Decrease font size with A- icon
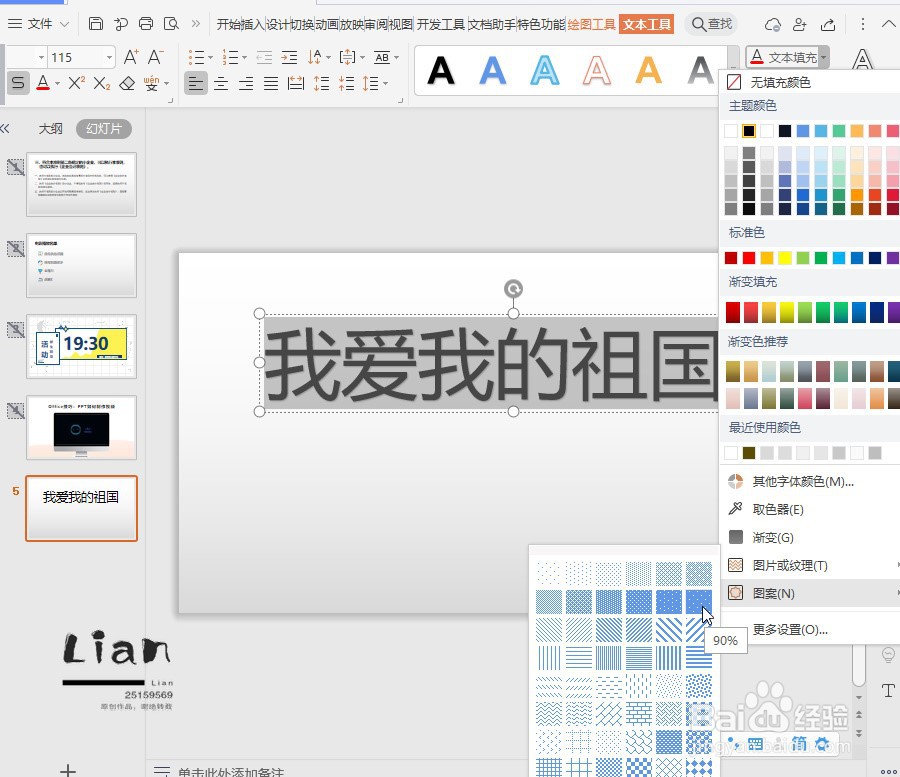 coord(154,57)
